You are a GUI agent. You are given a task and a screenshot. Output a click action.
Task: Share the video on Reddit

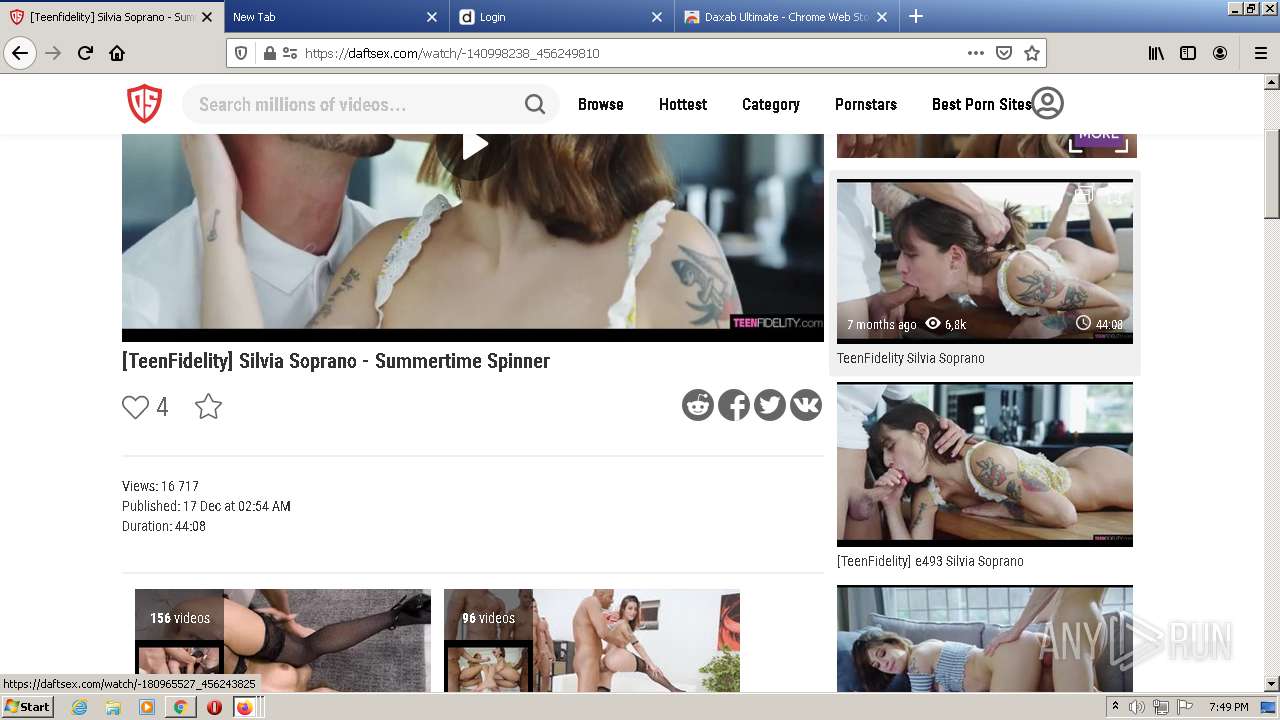click(x=698, y=404)
